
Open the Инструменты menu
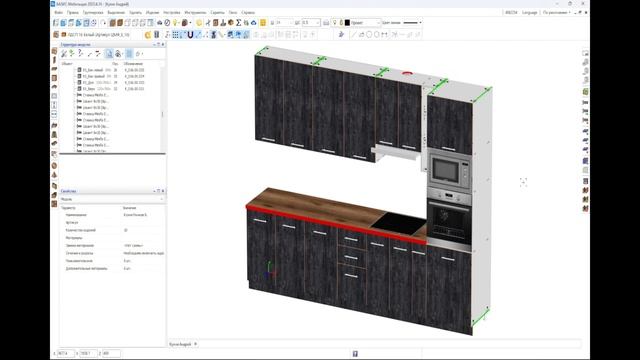click(195, 13)
